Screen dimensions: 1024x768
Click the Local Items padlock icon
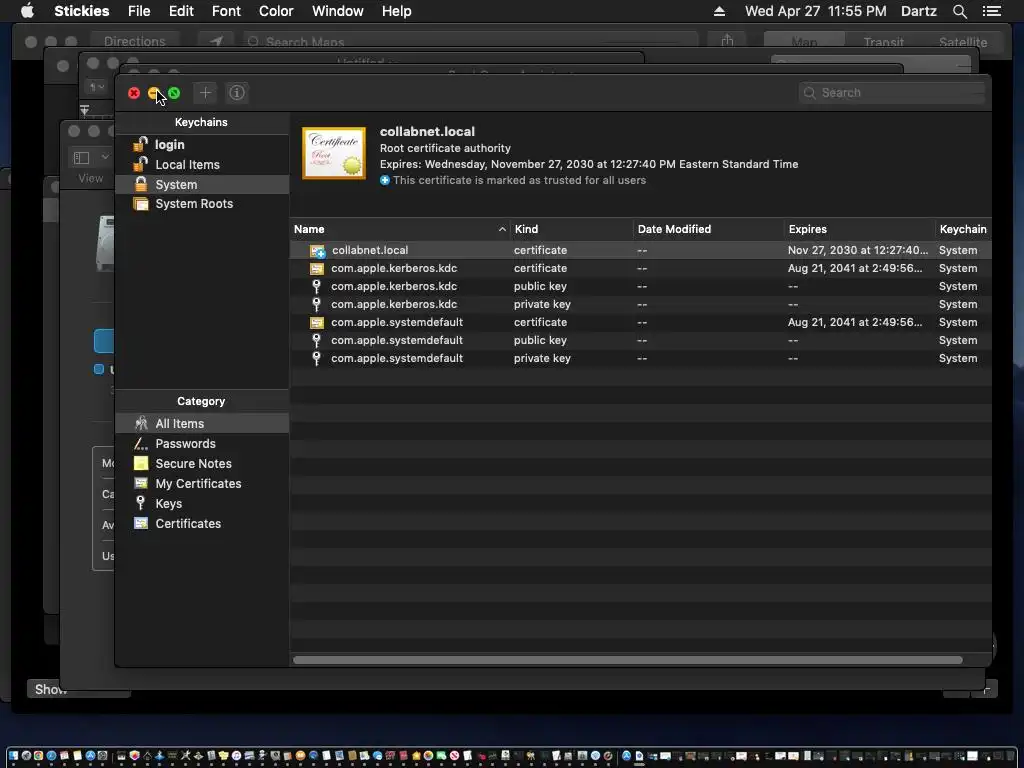(x=140, y=164)
